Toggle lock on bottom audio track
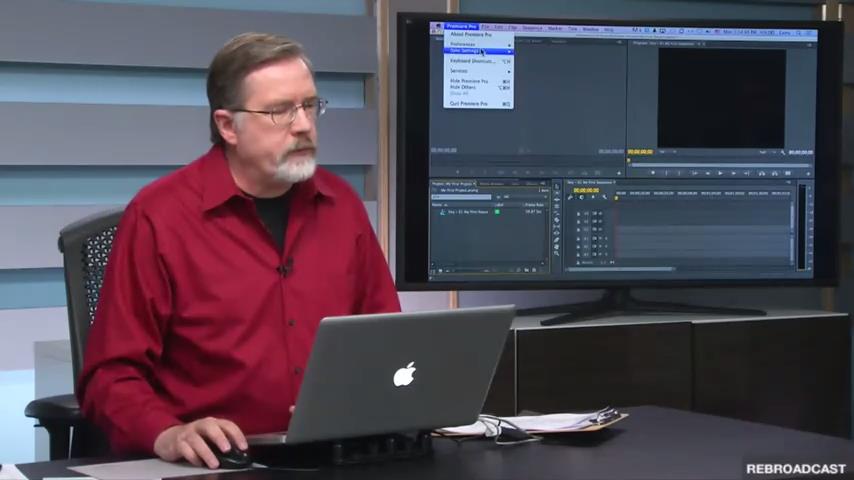 [578, 254]
